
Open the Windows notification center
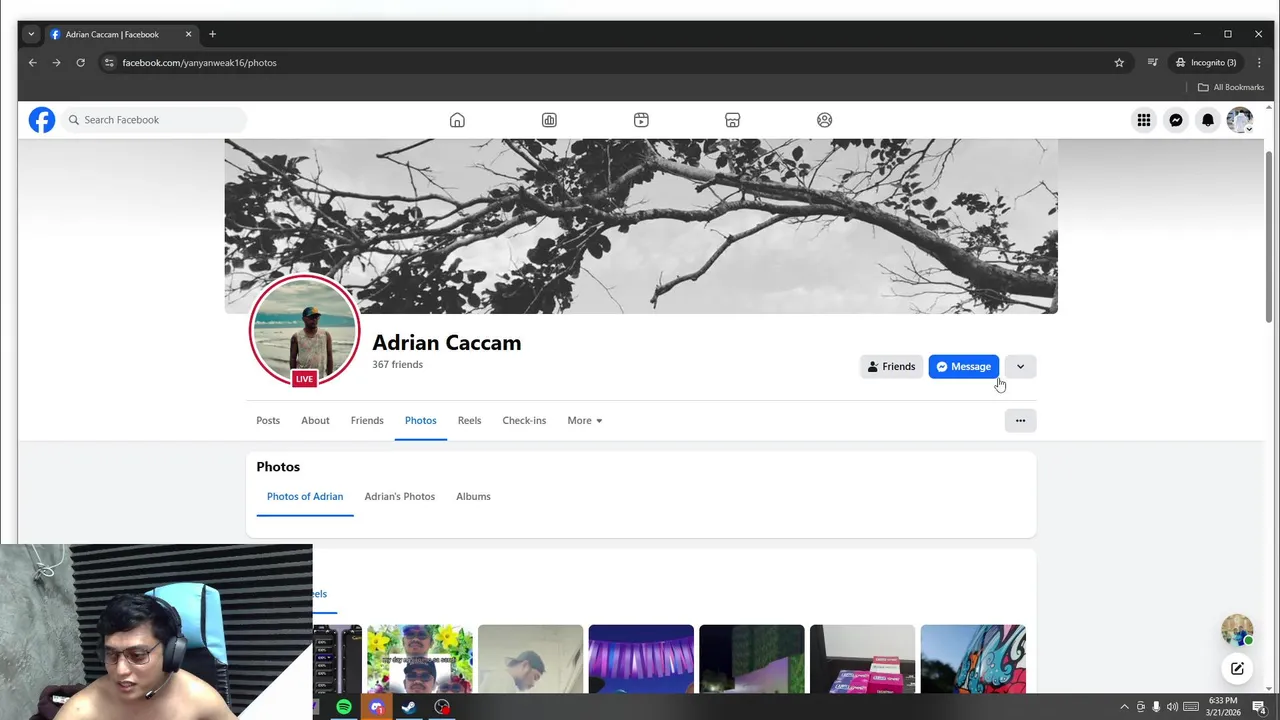[x=1259, y=707]
